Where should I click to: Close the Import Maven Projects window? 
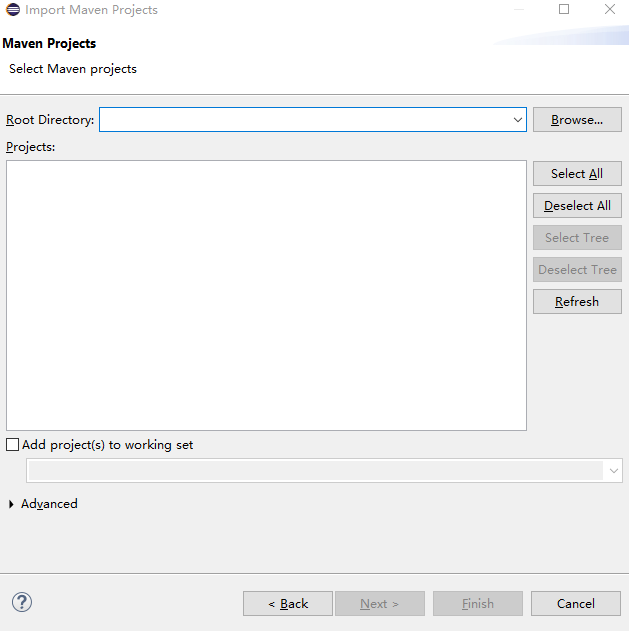click(610, 9)
